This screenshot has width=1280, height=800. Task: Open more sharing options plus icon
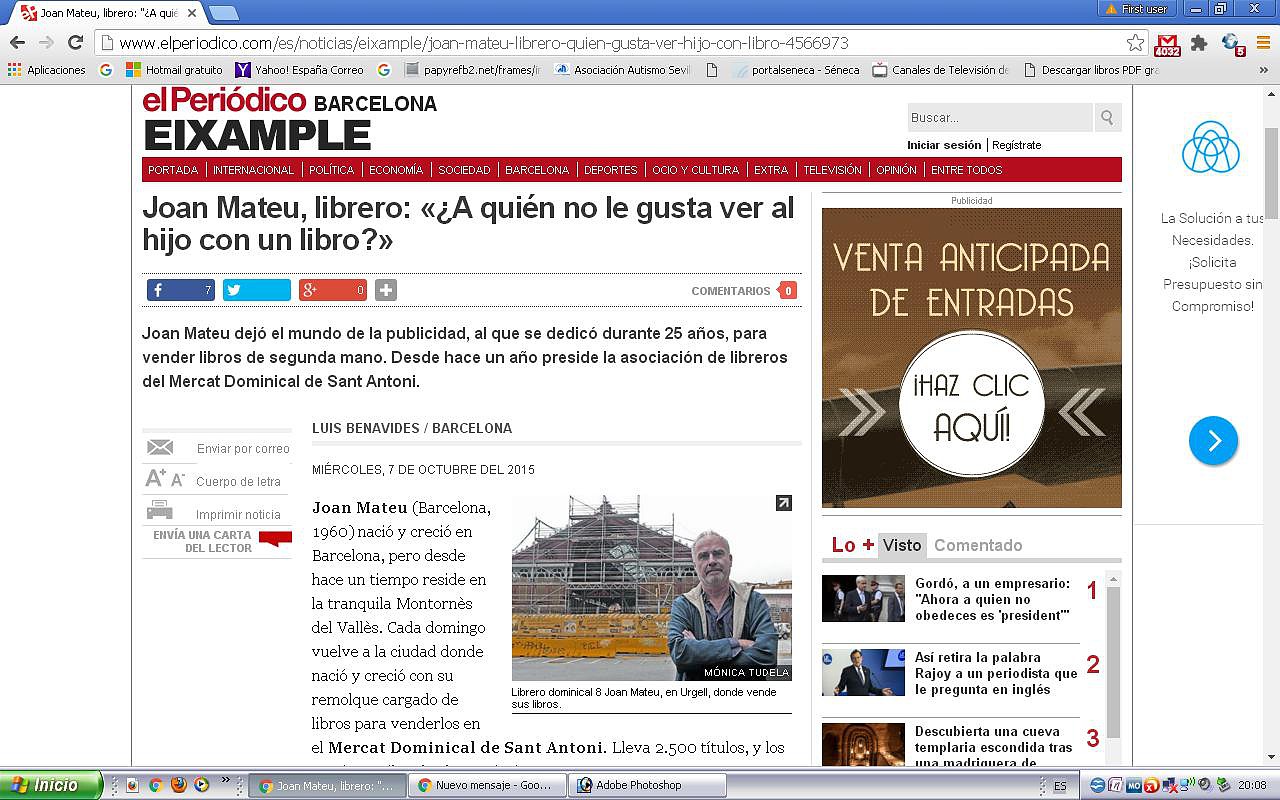tap(386, 290)
